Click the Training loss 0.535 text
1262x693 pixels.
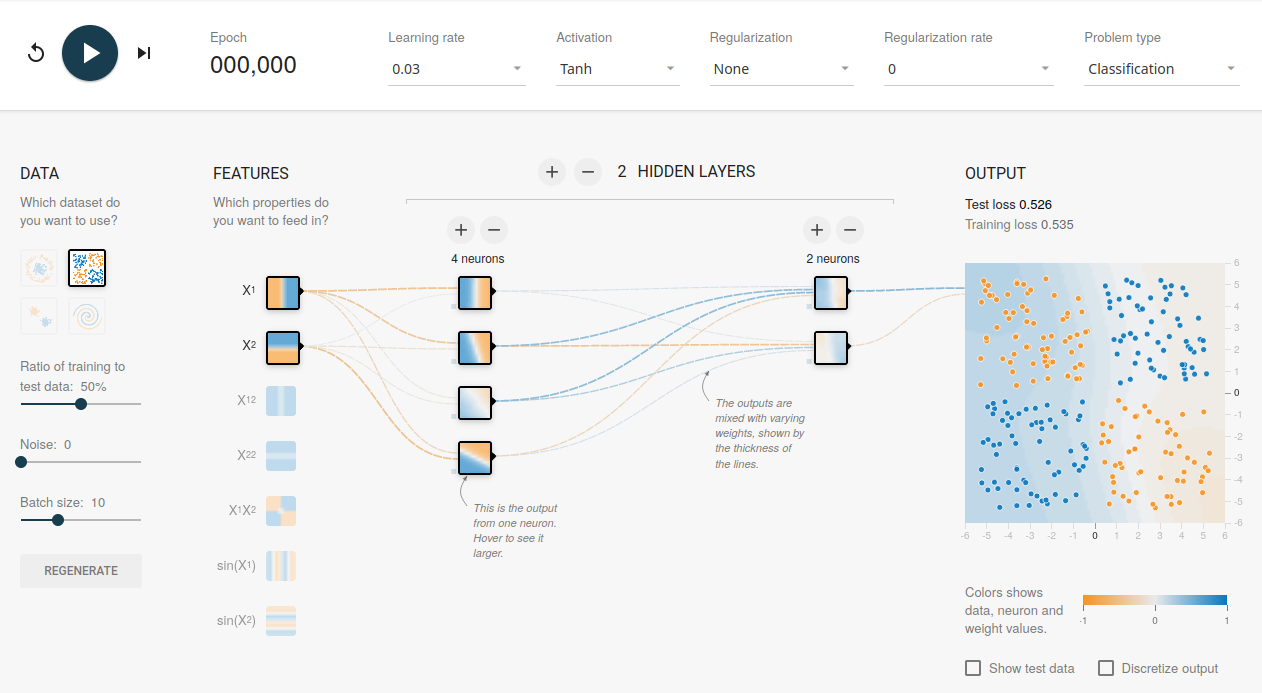tap(1019, 224)
